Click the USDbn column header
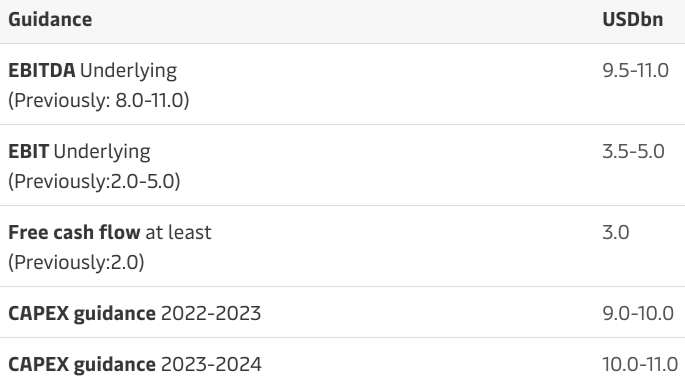 coord(633,20)
